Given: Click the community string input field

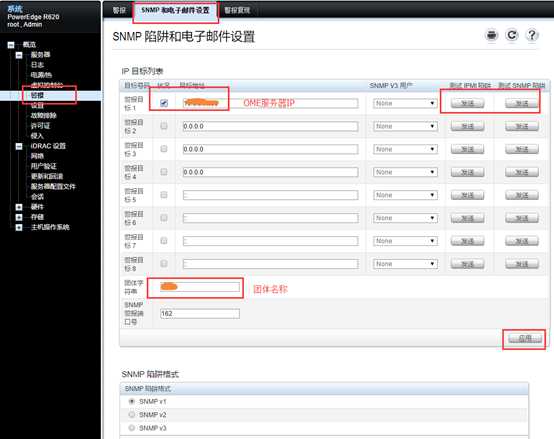Looking at the screenshot, I should (200, 287).
